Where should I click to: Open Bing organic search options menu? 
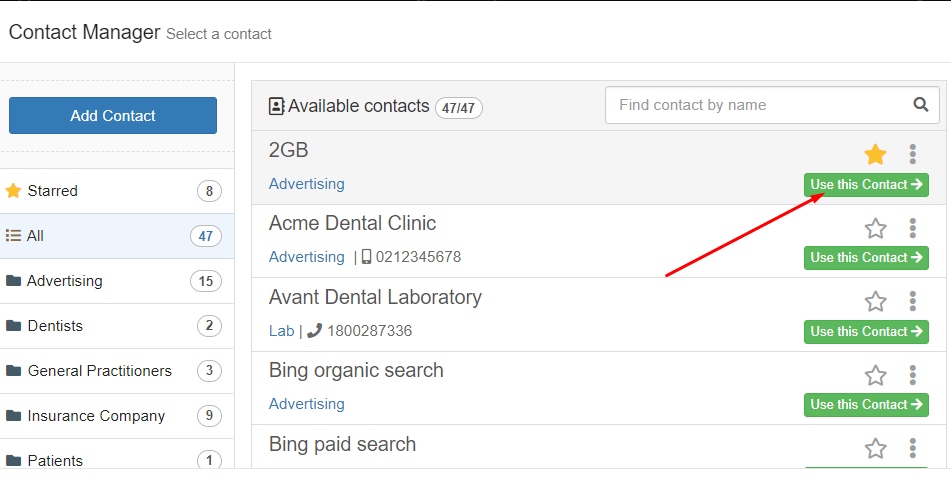coord(912,376)
